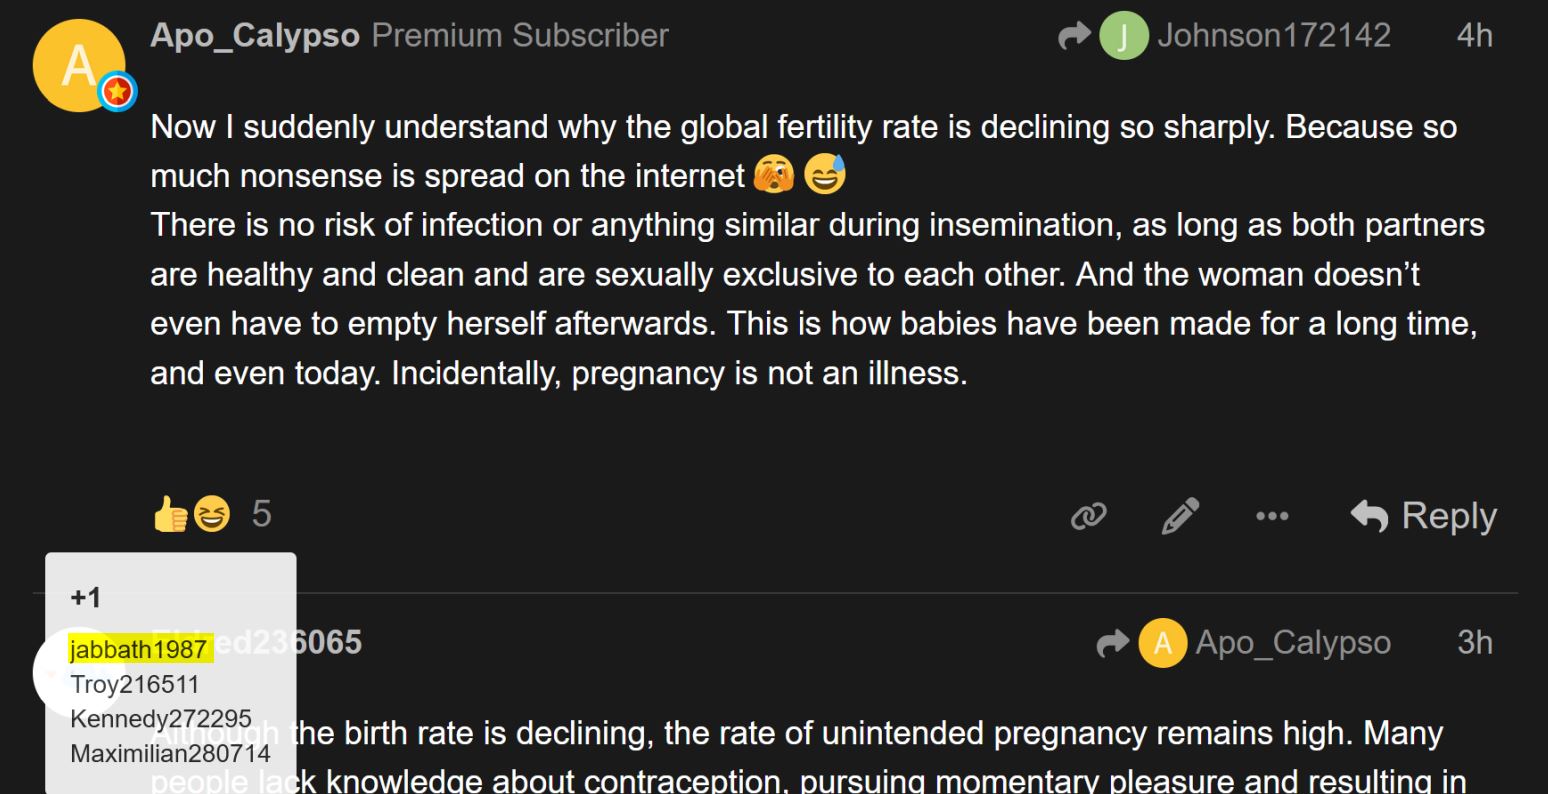Click the reply-to arrow beside Johnson172142
The width and height of the screenshot is (1548, 794).
click(x=1075, y=37)
